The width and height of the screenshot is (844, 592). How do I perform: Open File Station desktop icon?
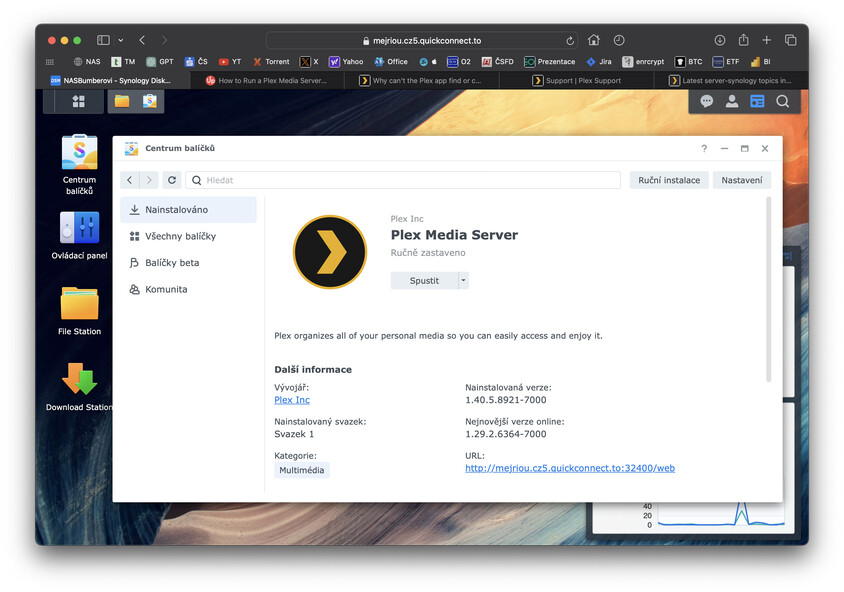(79, 311)
